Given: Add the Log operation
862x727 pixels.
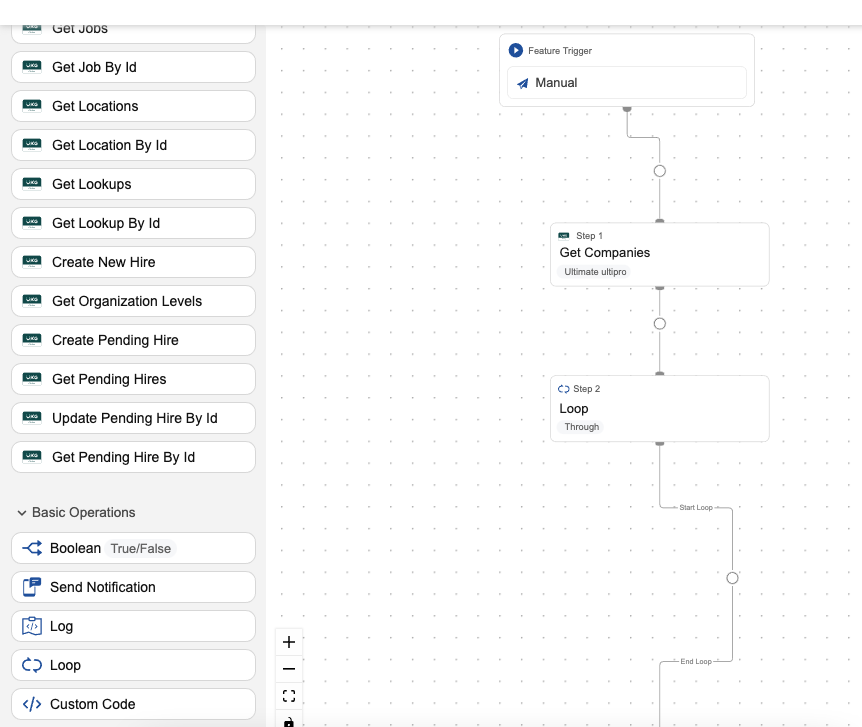Looking at the screenshot, I should coord(134,626).
